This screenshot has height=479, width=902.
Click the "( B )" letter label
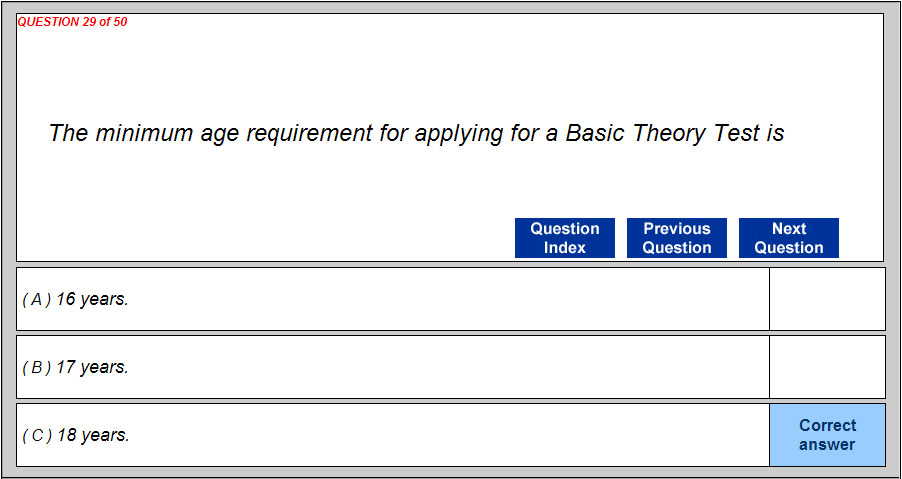pyautogui.click(x=37, y=367)
